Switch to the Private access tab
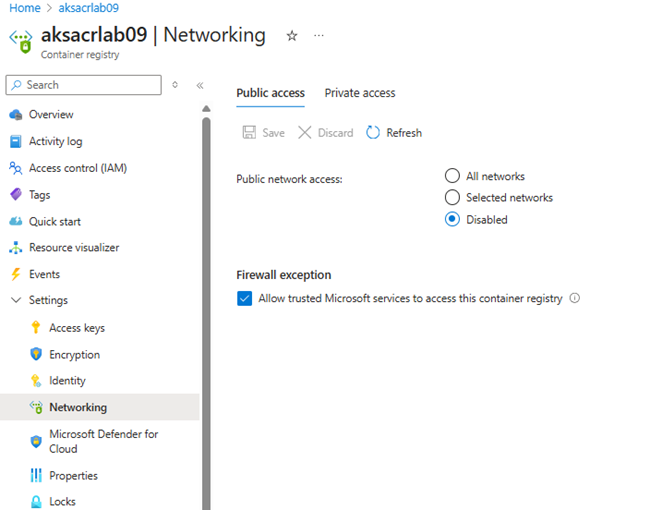This screenshot has width=650, height=510. pos(360,93)
